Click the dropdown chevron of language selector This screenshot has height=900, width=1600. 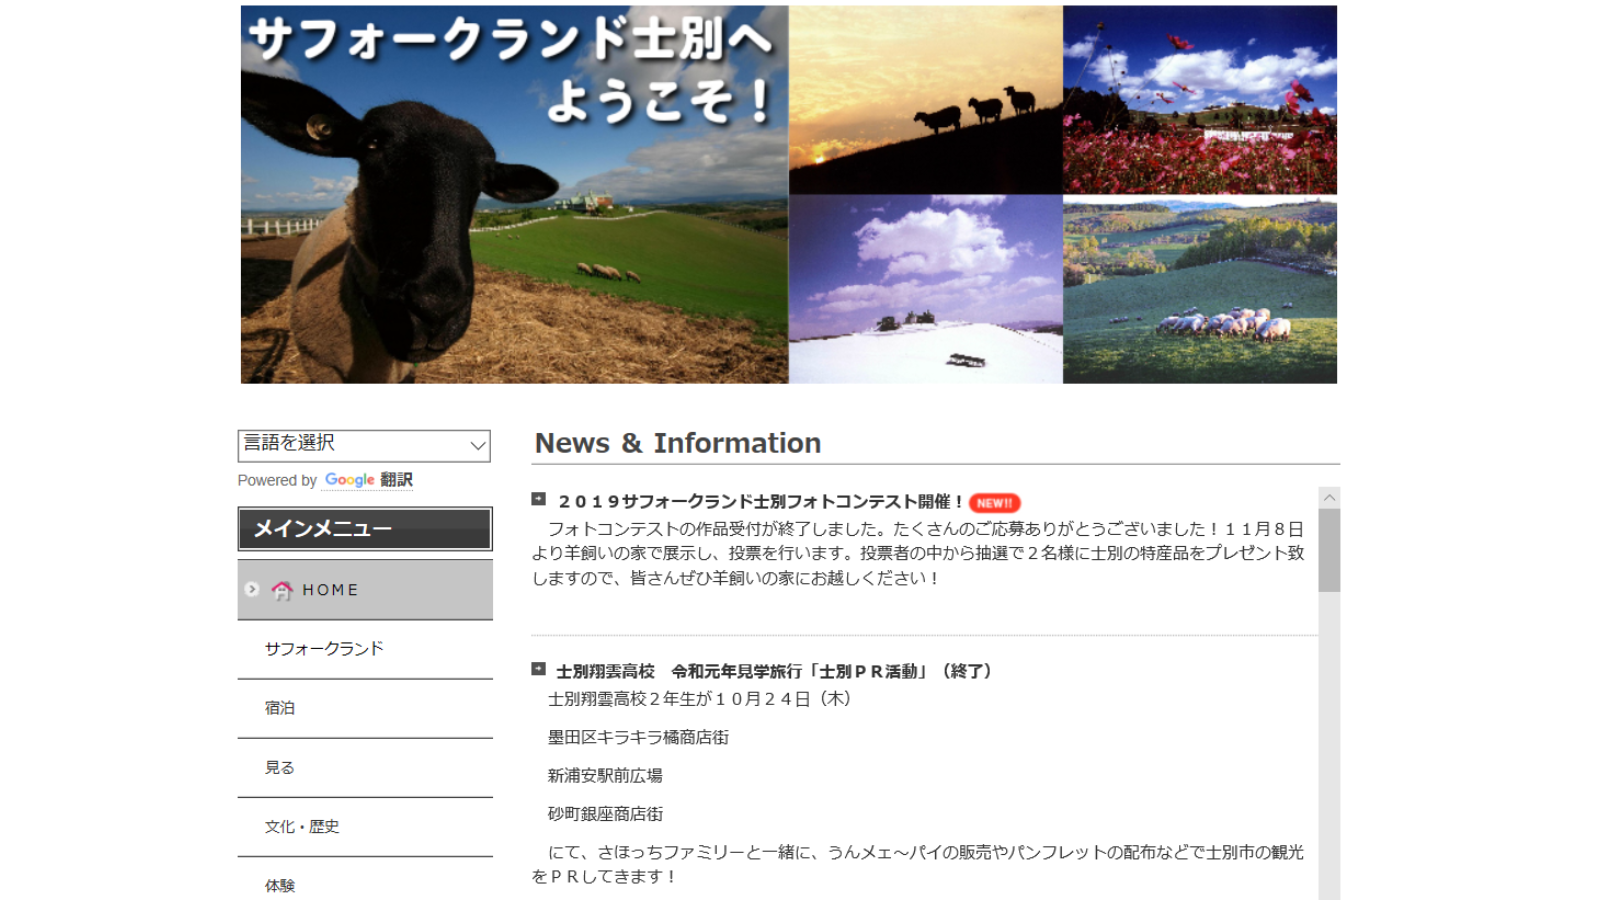click(x=477, y=446)
